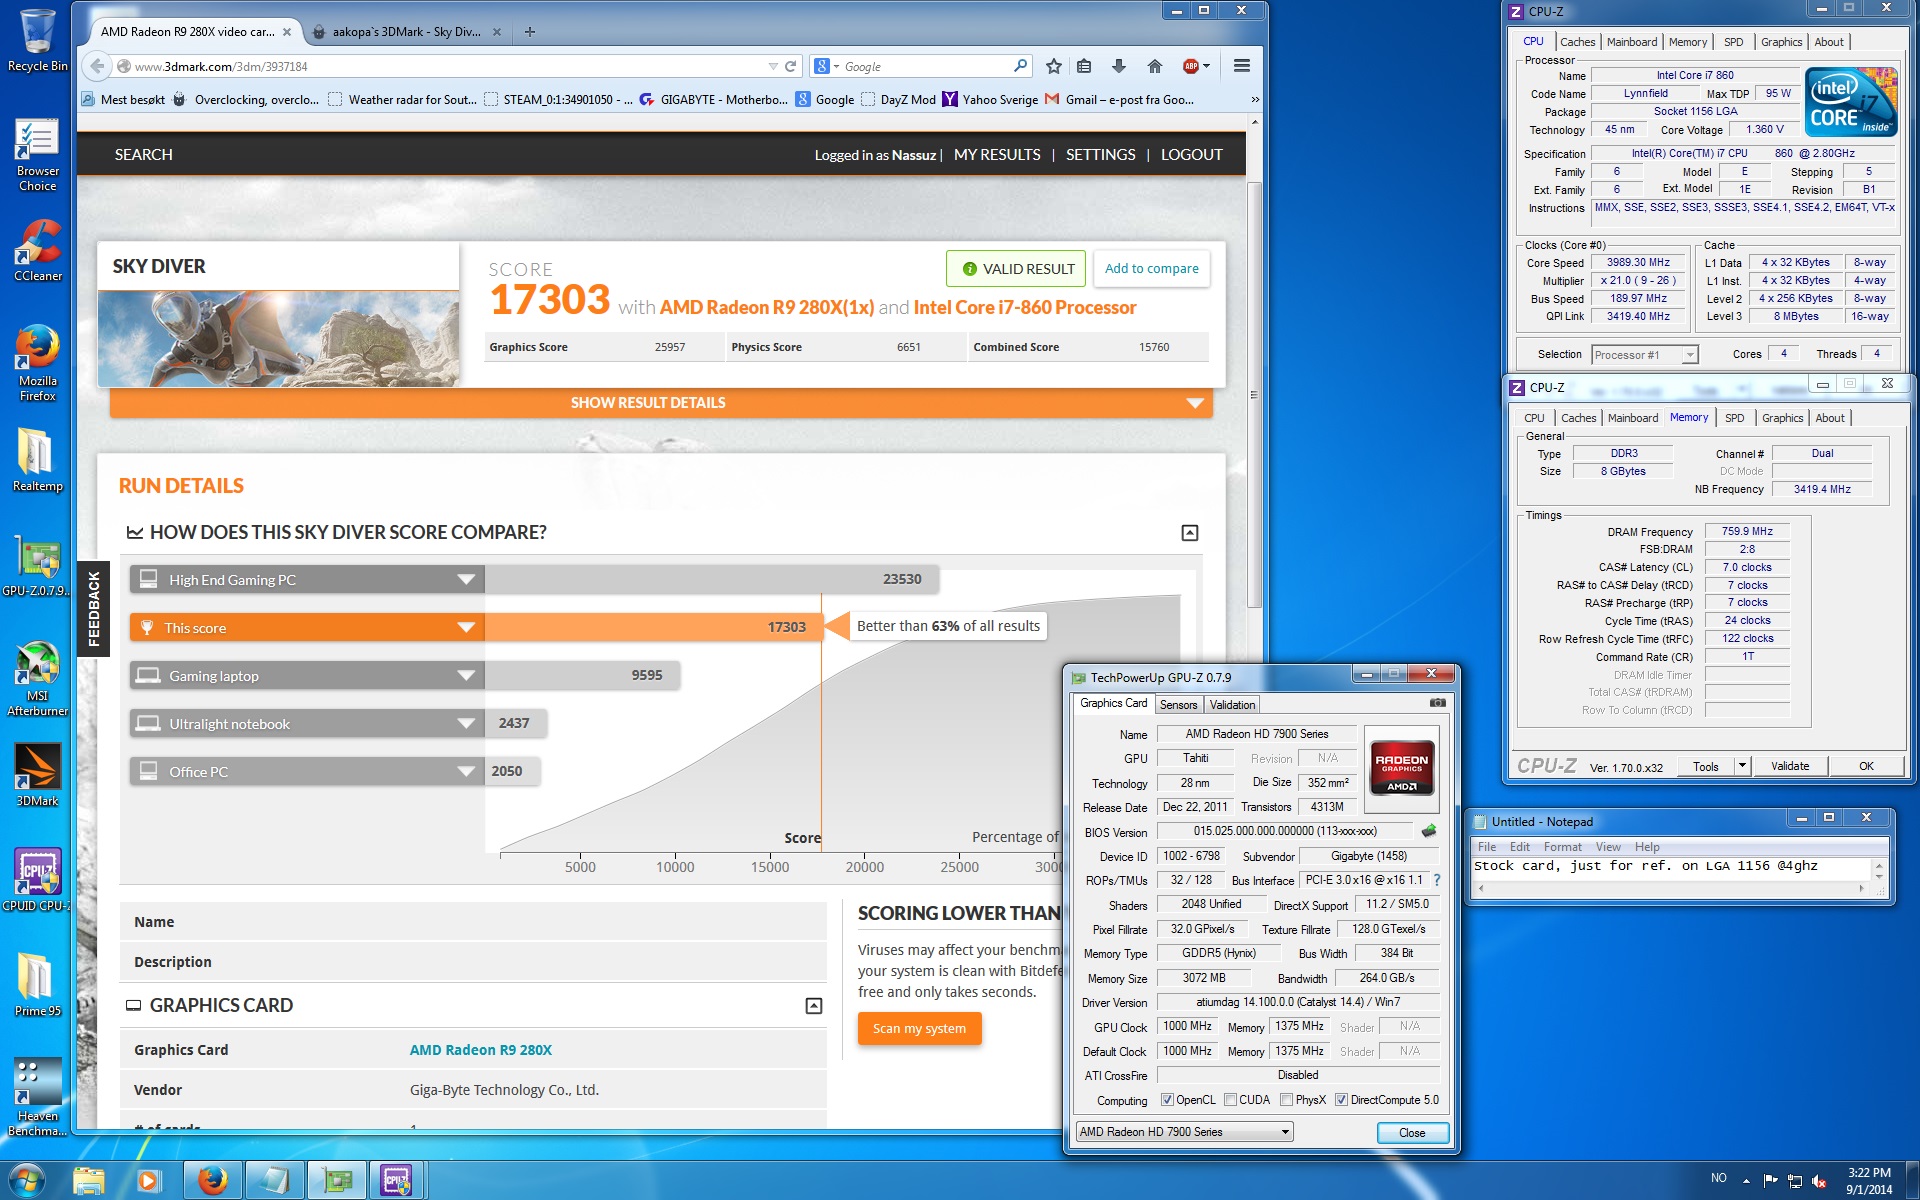1920x1200 pixels.
Task: Click the Close button in GPU-Z
Action: pos(1412,1133)
